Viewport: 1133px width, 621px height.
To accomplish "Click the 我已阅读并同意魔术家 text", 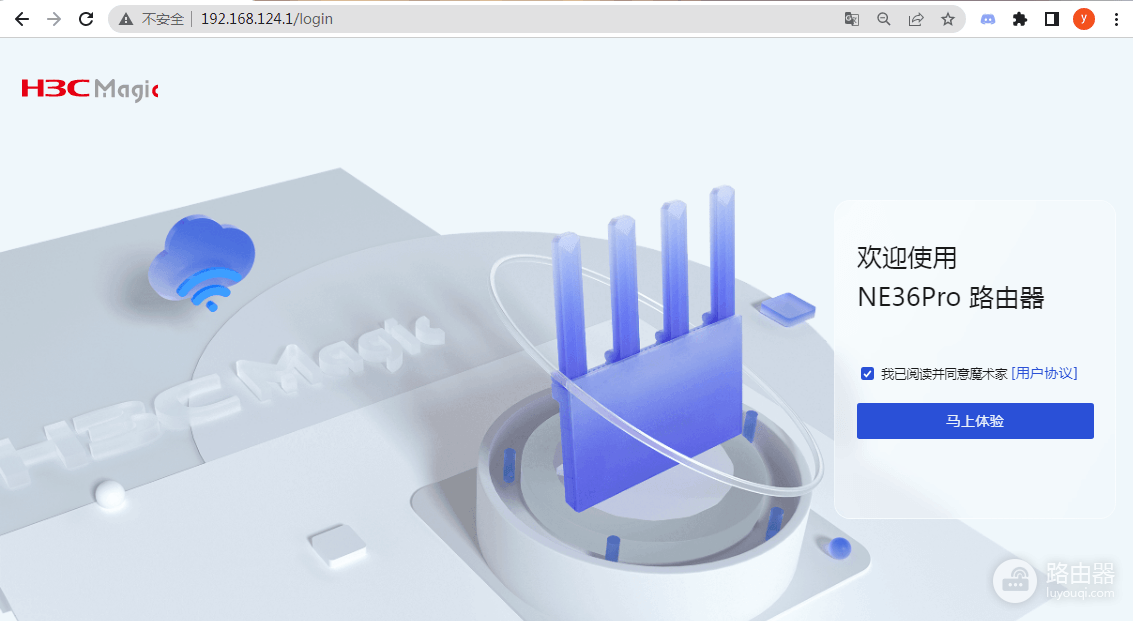I will pos(944,374).
